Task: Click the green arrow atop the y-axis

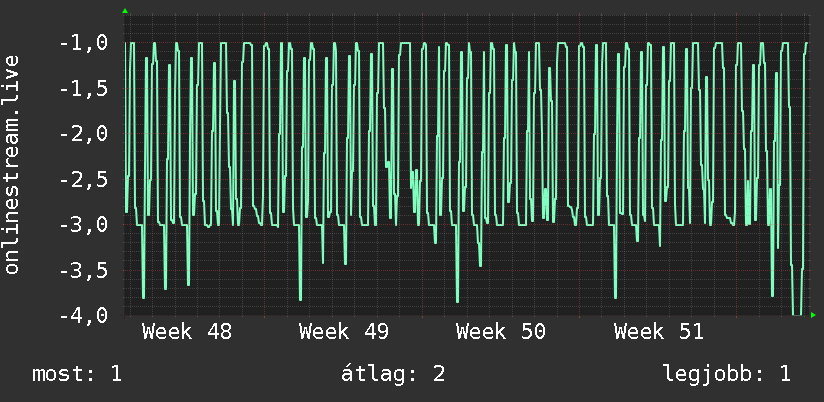Action: [x=125, y=11]
